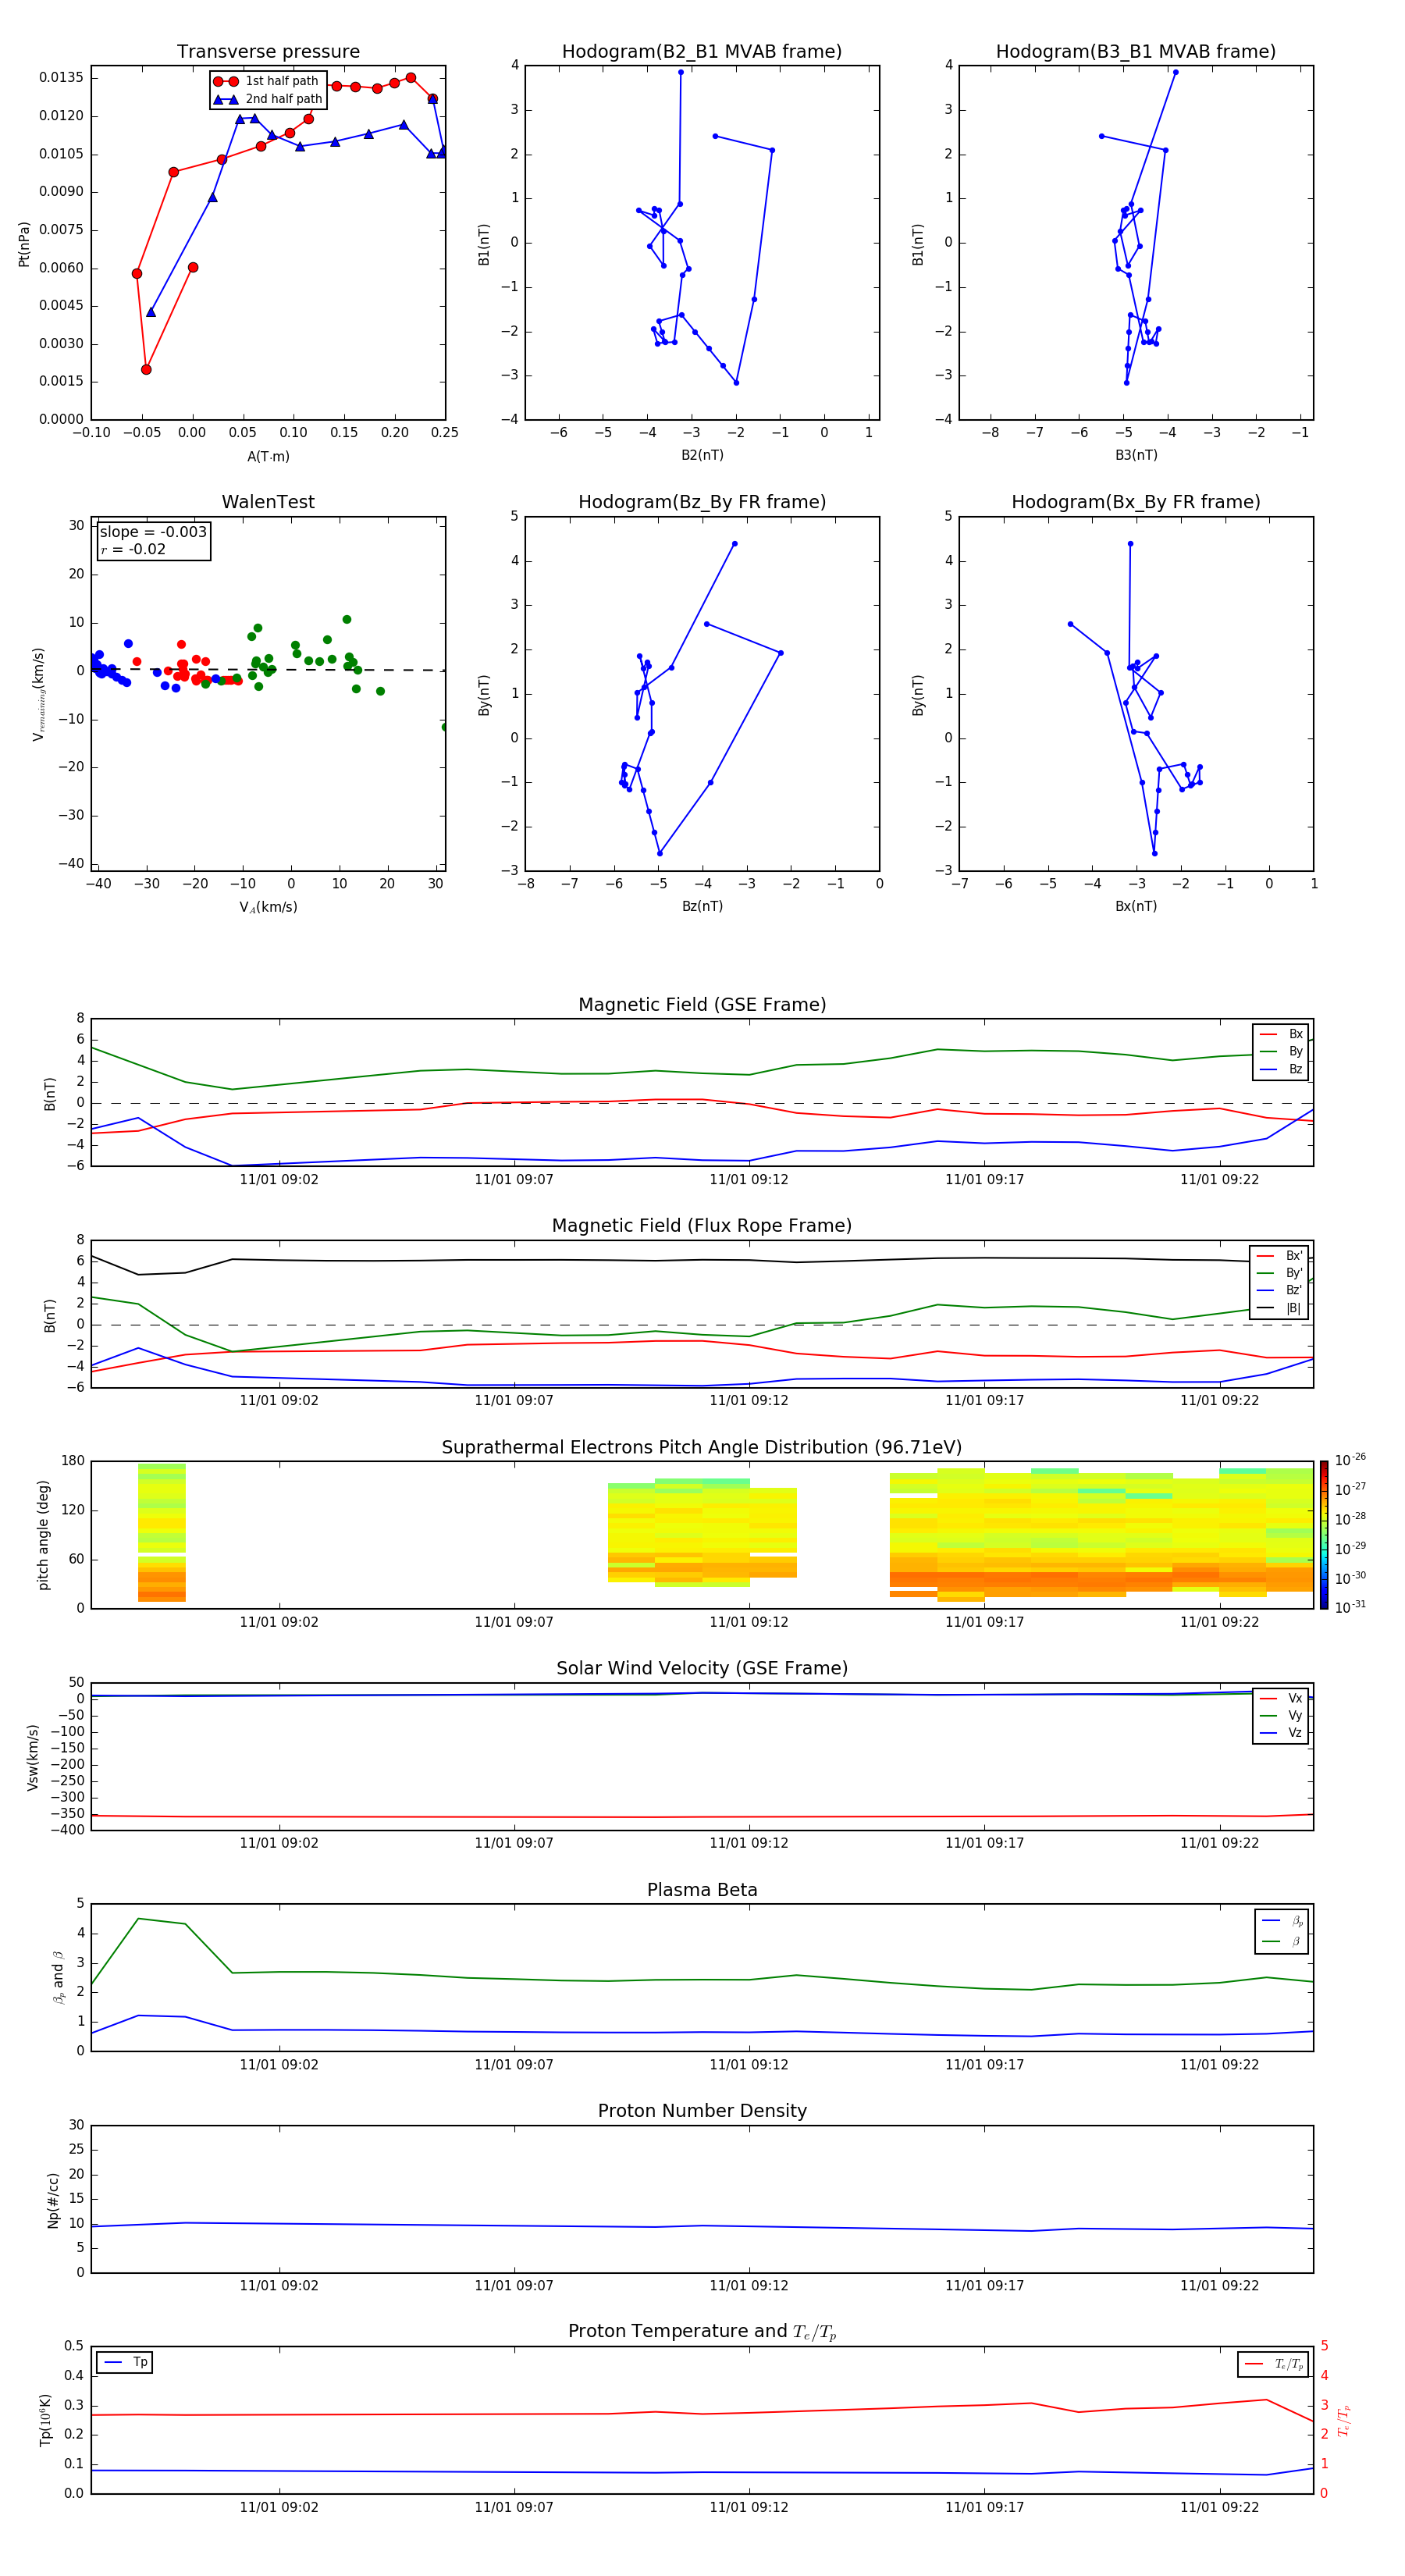The image size is (1405, 2576).
Task: Click the '11/01 09:02' tick under Plasma Beta plot
Action: point(279,2065)
